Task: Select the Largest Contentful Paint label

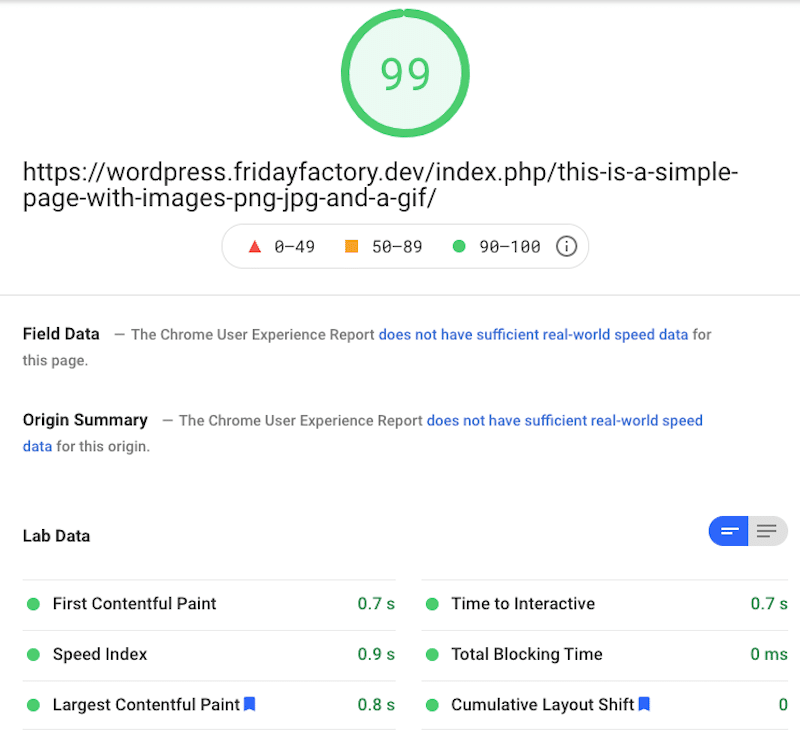Action: coord(146,704)
